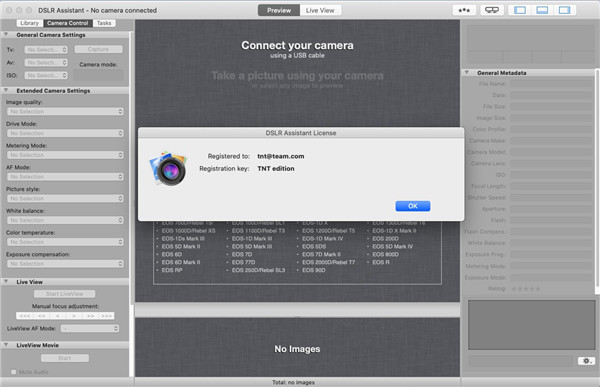Click the LiveView Movie Start button
Screen dimensions: 600x387
pos(65,358)
